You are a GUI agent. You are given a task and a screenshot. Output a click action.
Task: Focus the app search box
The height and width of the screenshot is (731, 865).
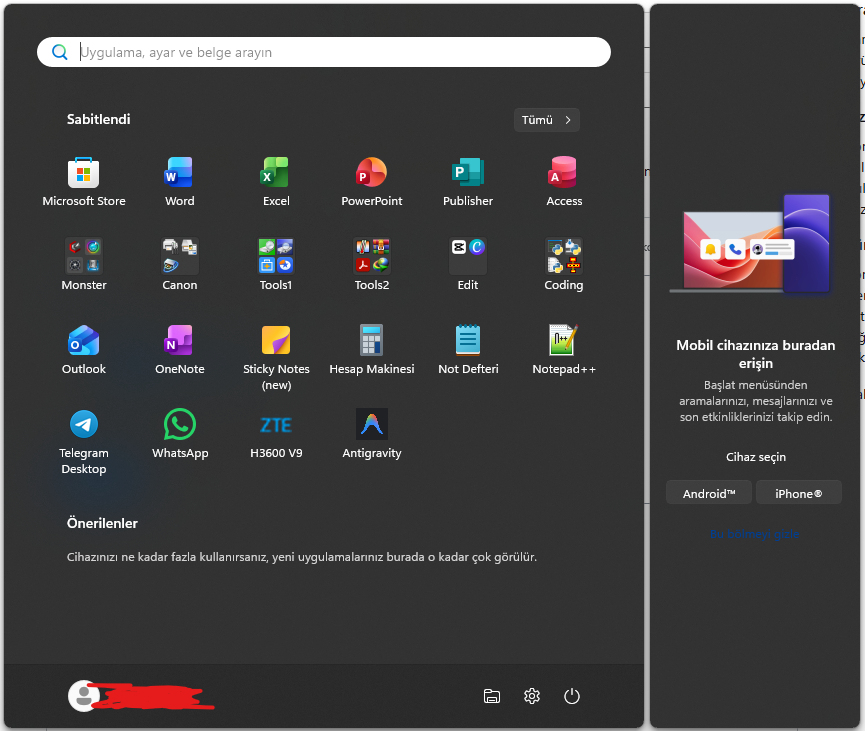(x=324, y=52)
